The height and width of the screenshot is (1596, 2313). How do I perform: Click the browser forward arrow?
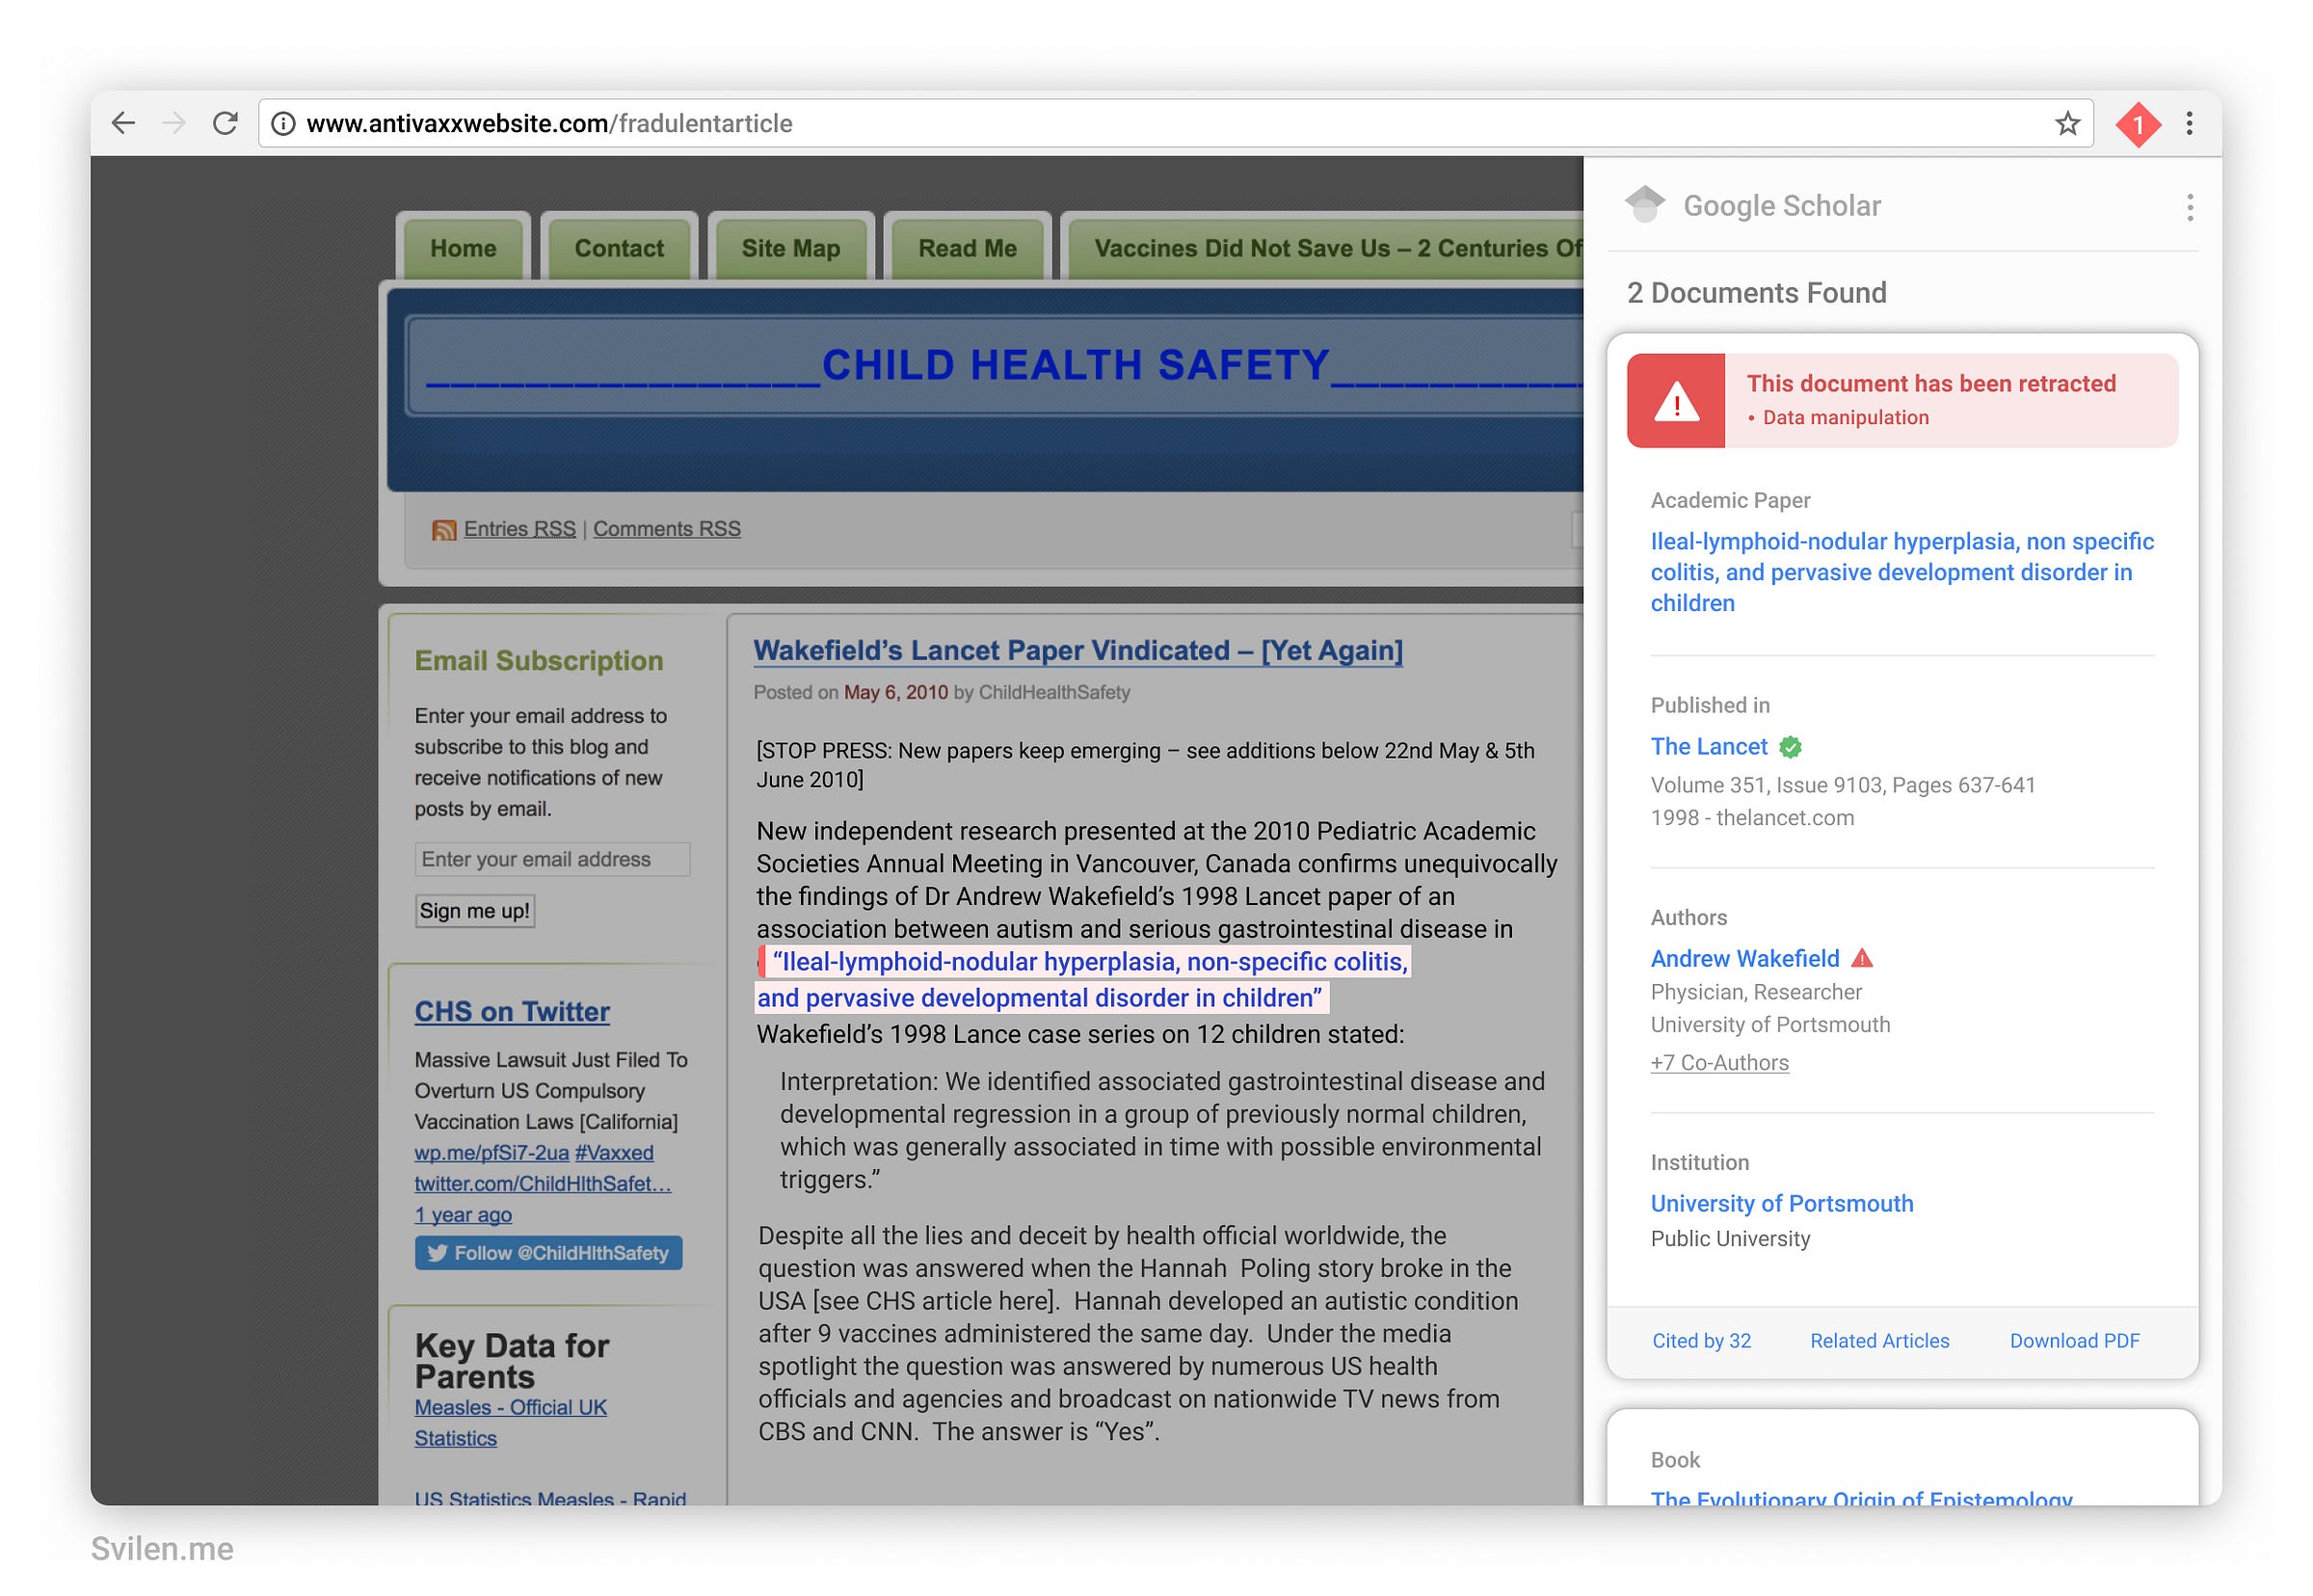pos(174,123)
